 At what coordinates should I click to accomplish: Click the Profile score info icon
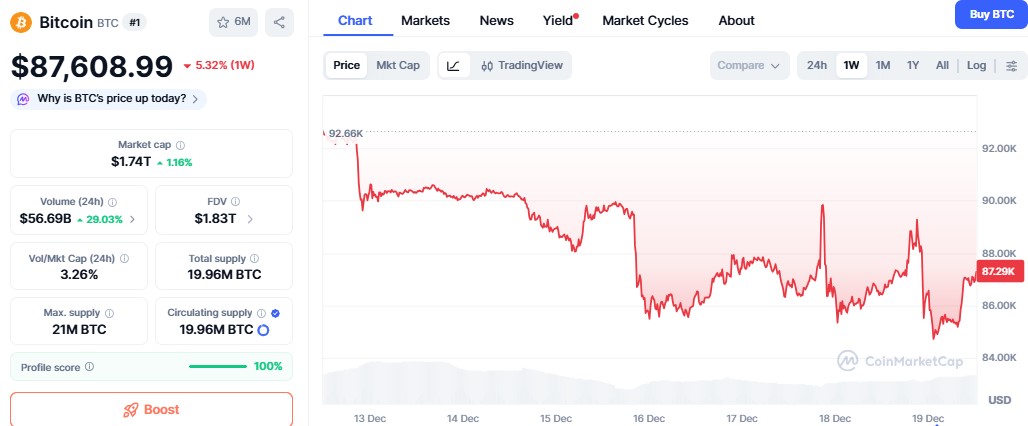90,367
